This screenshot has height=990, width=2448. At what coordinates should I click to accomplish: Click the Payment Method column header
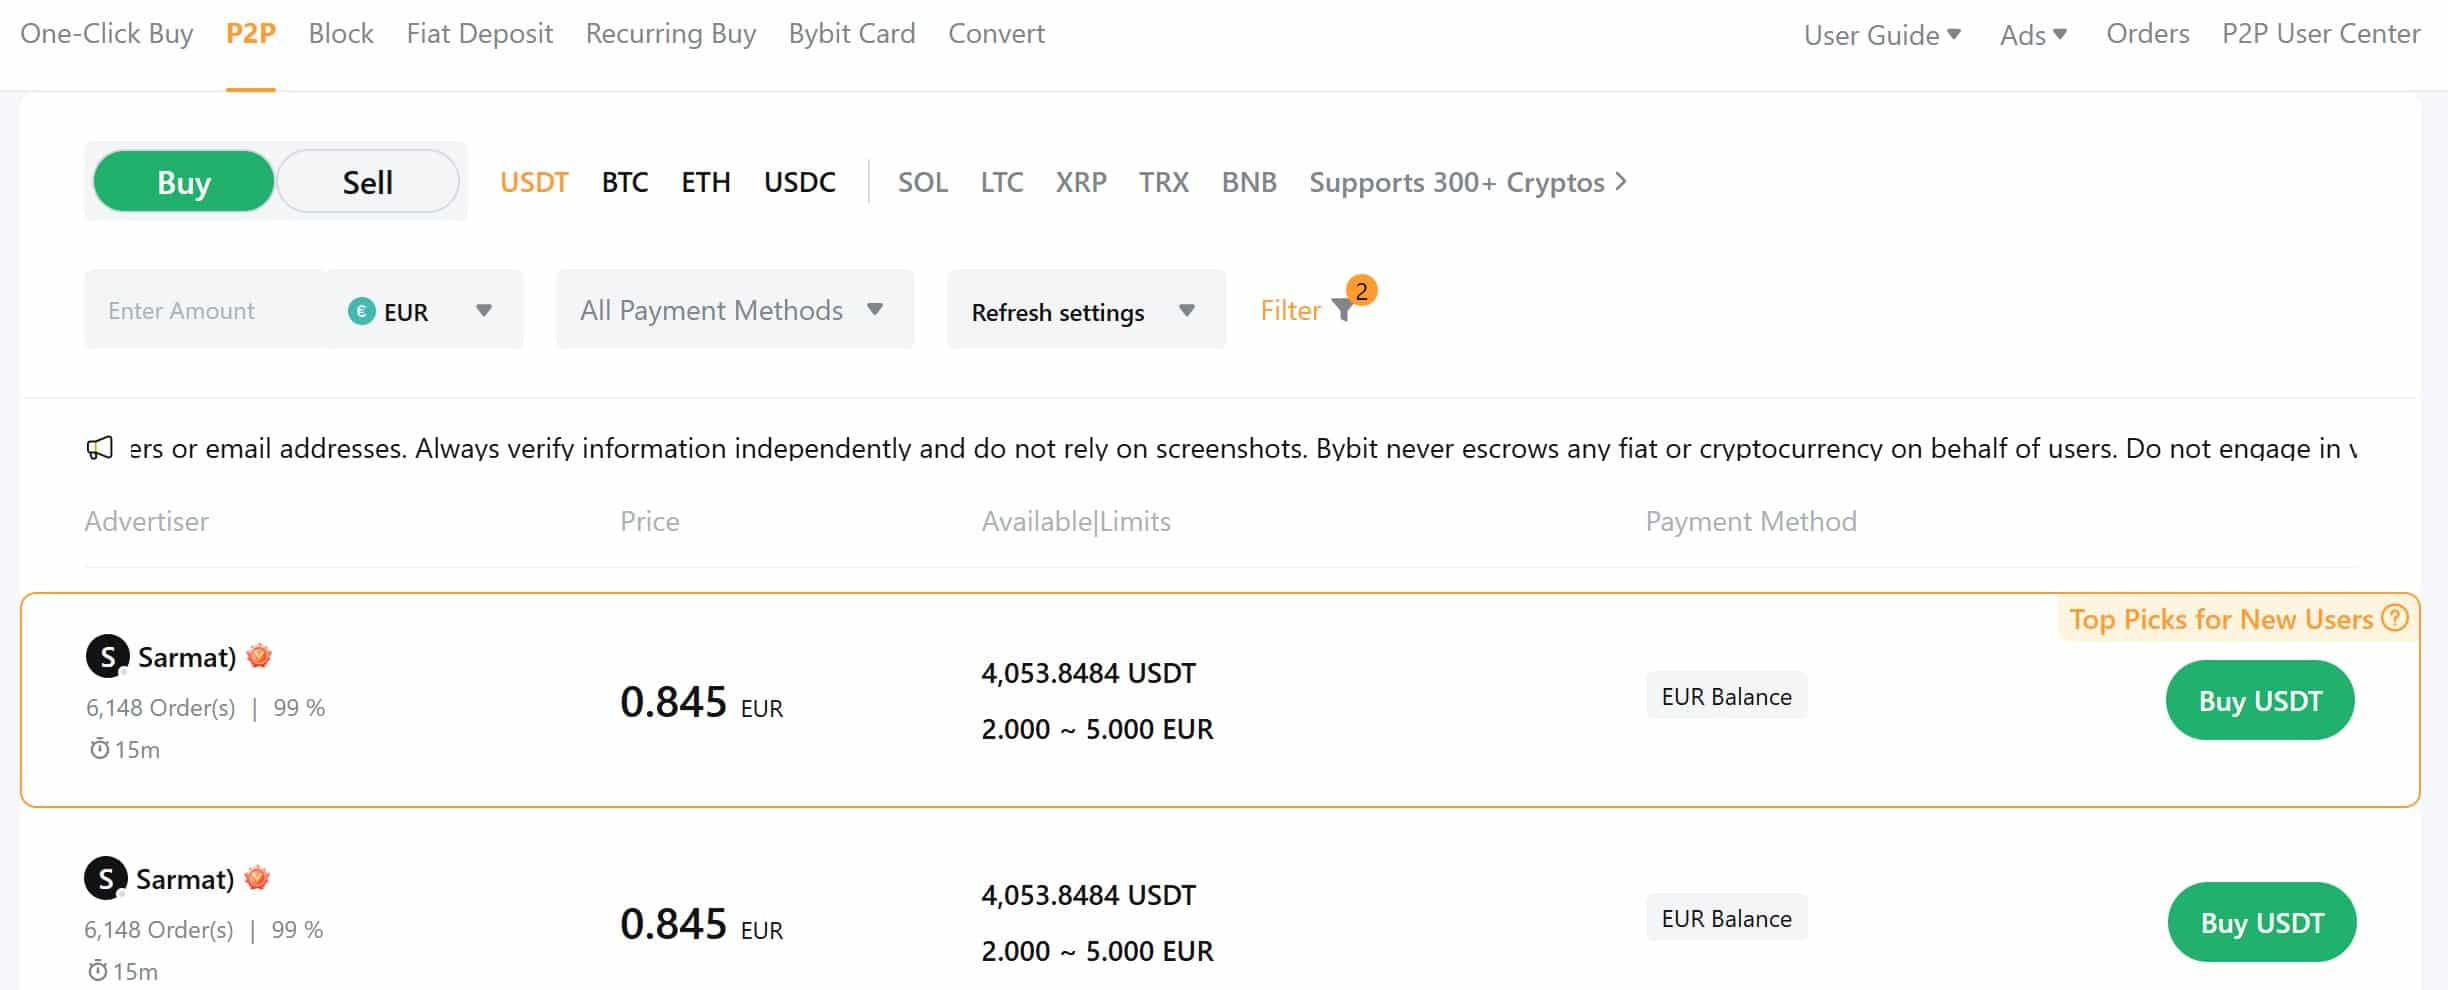click(x=1751, y=521)
